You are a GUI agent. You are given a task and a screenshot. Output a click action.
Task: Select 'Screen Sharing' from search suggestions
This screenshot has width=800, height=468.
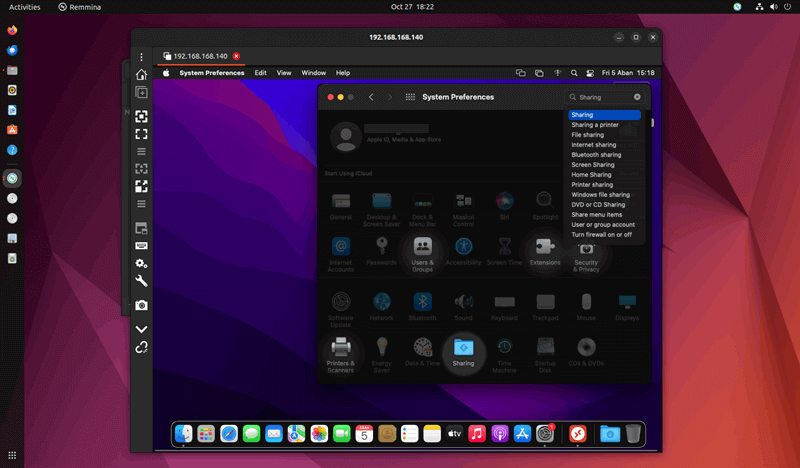point(593,165)
